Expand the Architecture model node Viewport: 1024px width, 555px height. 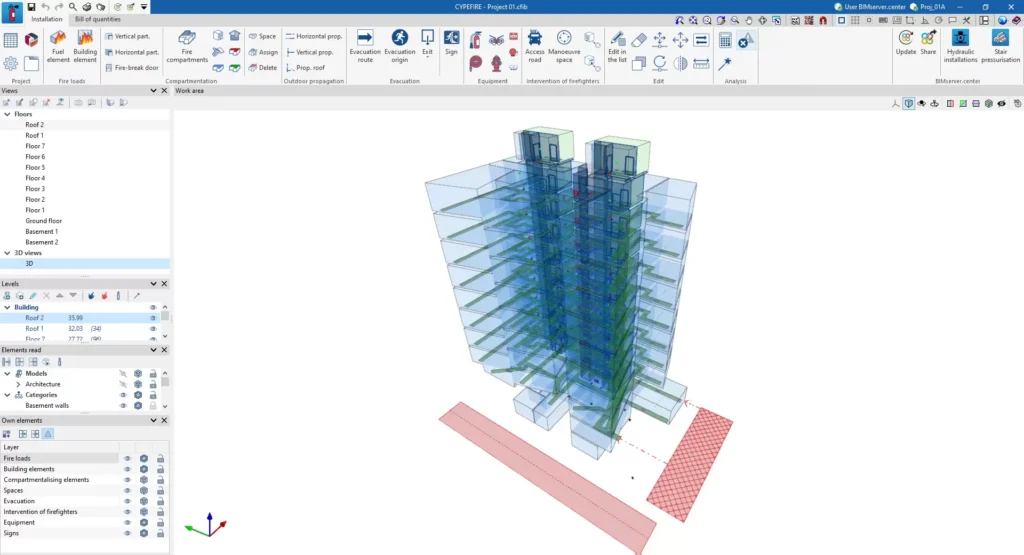(18, 384)
